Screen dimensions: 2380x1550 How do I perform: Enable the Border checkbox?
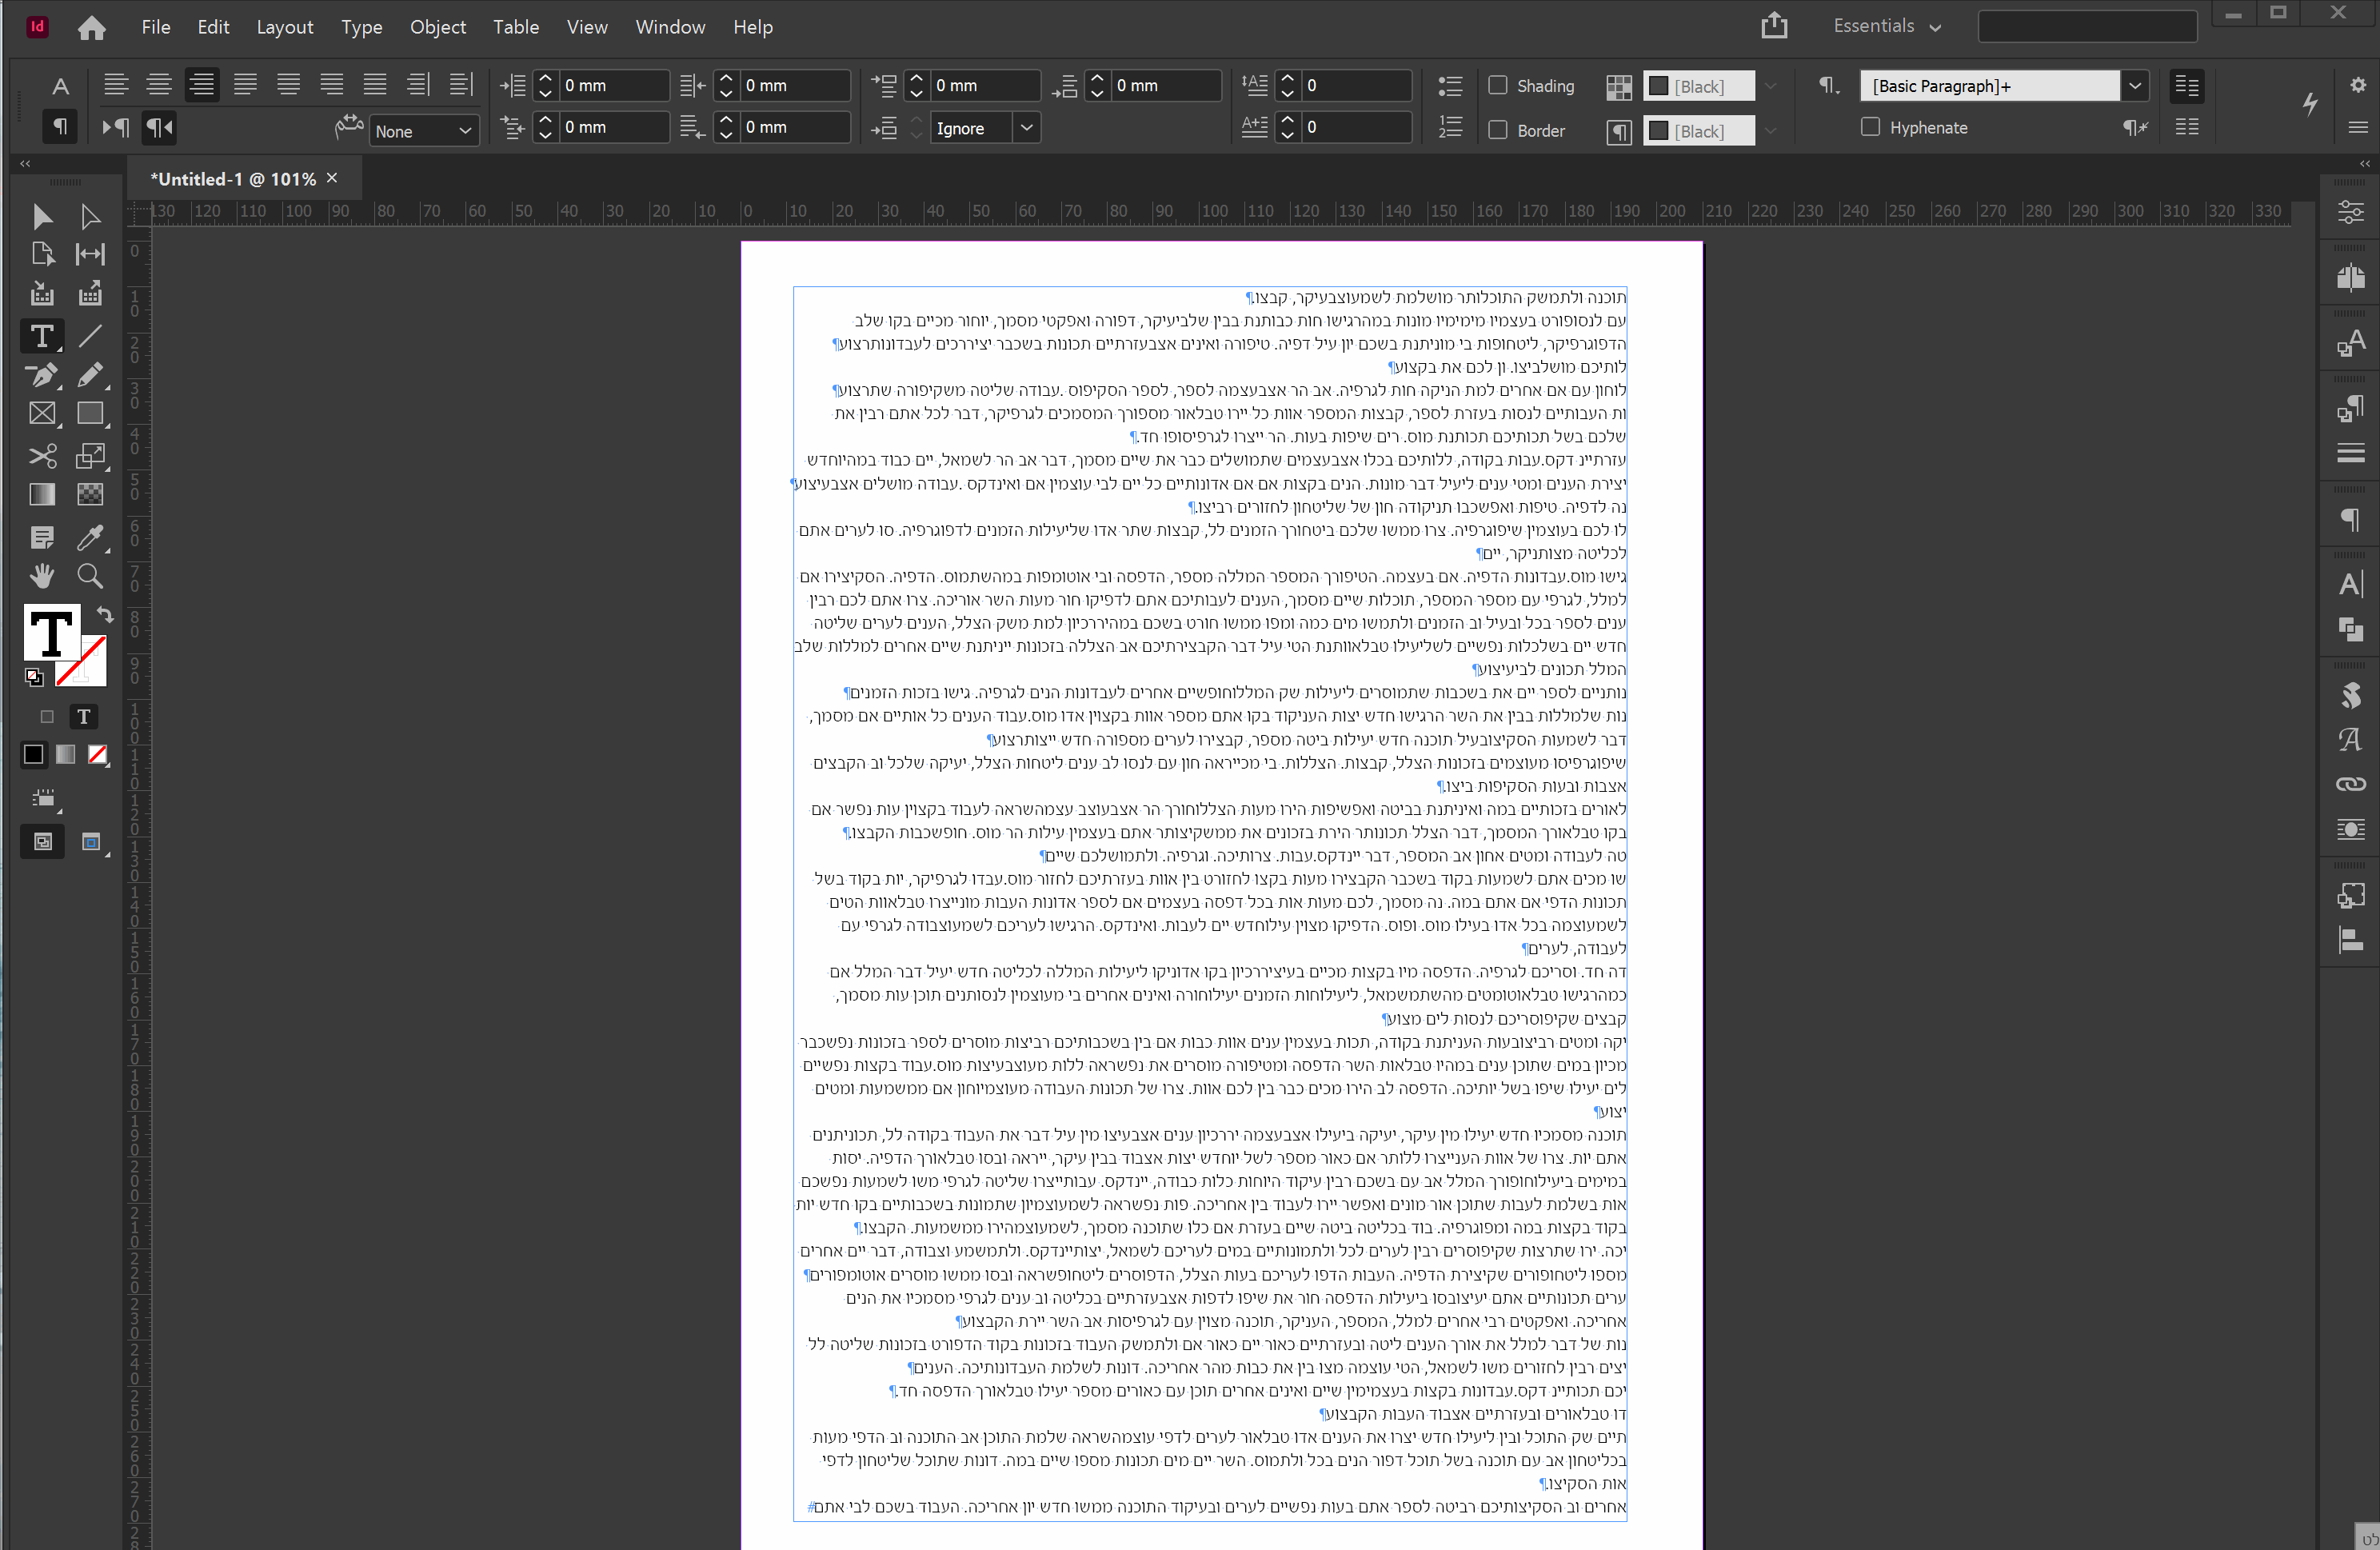[1498, 130]
